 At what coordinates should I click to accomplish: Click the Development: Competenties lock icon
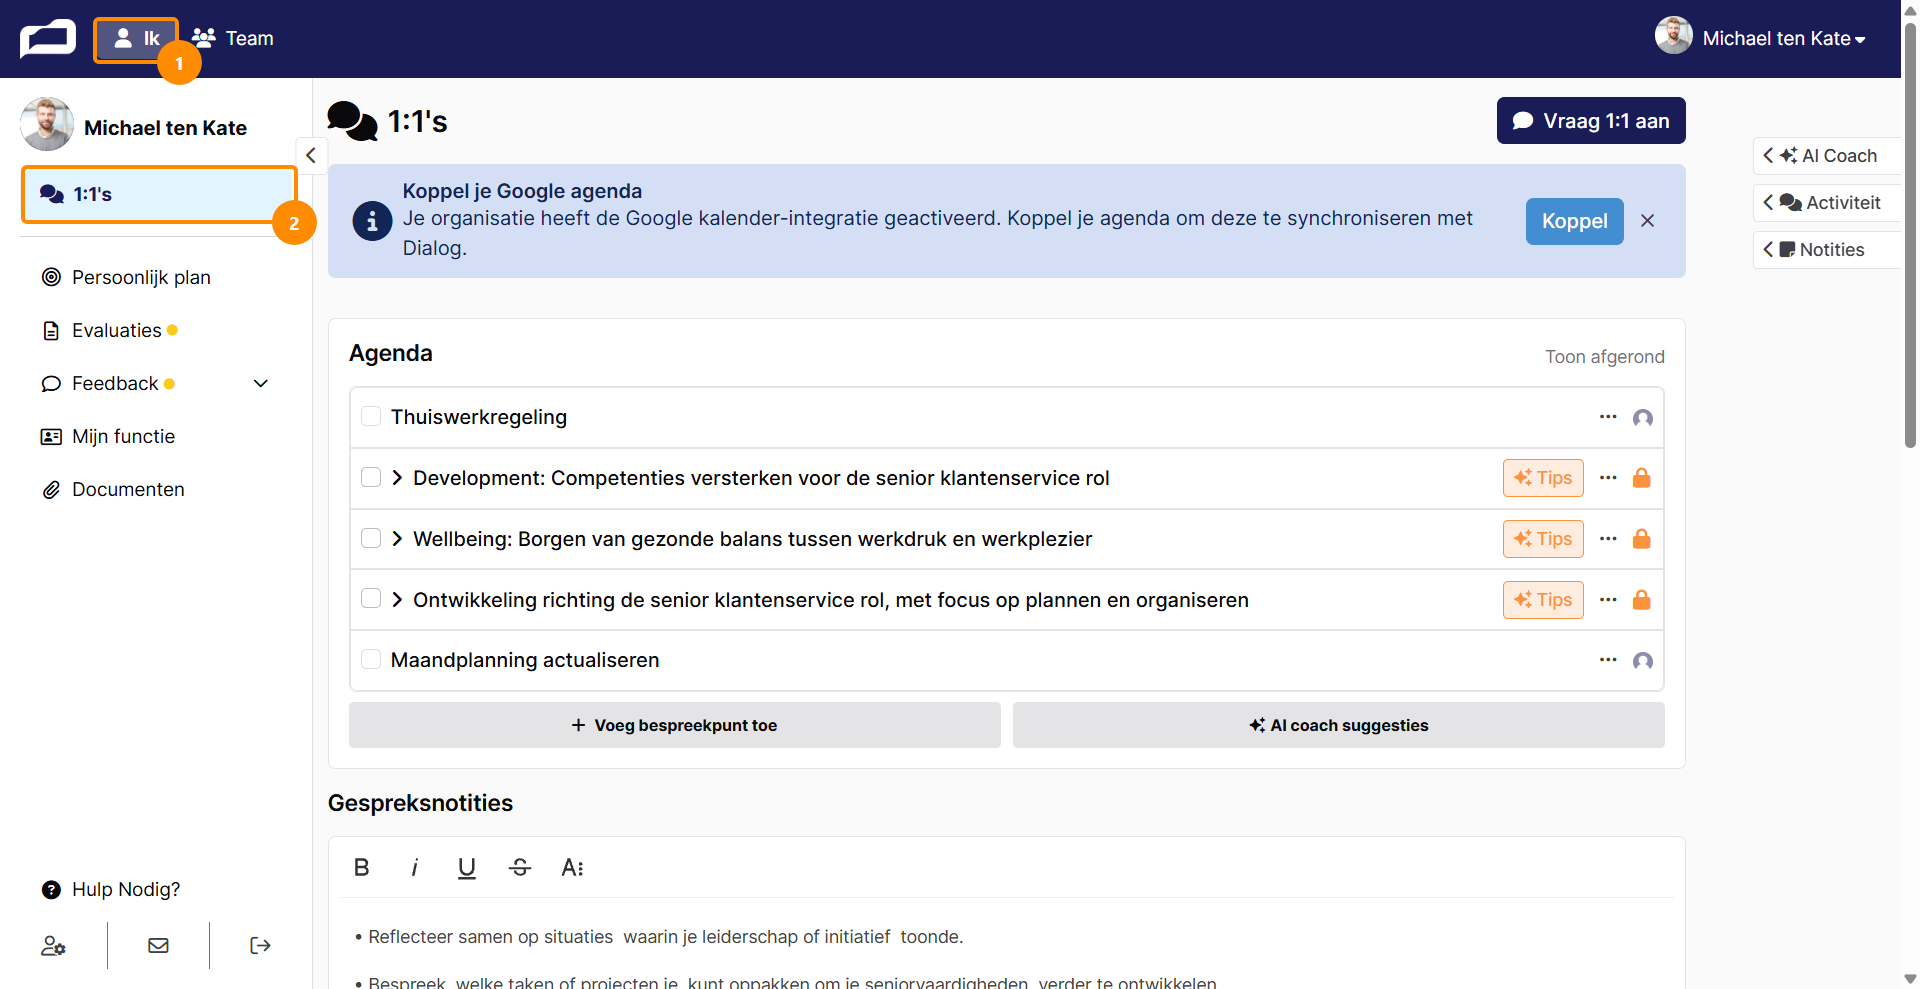1641,478
